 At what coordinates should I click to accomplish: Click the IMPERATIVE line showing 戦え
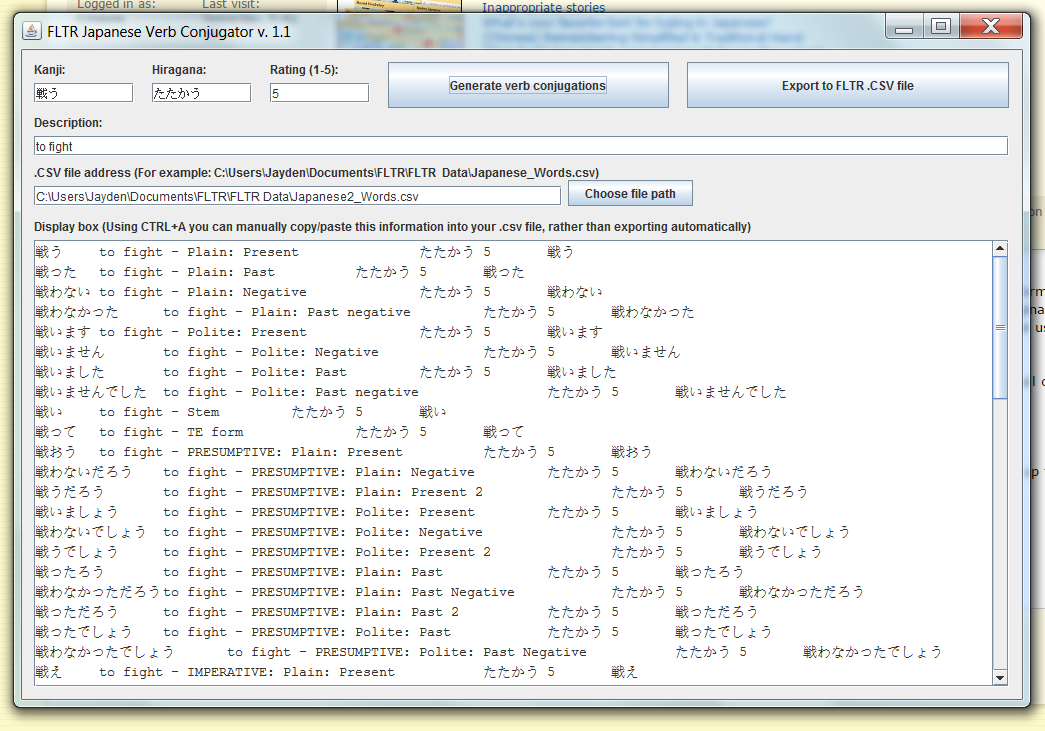click(200, 671)
